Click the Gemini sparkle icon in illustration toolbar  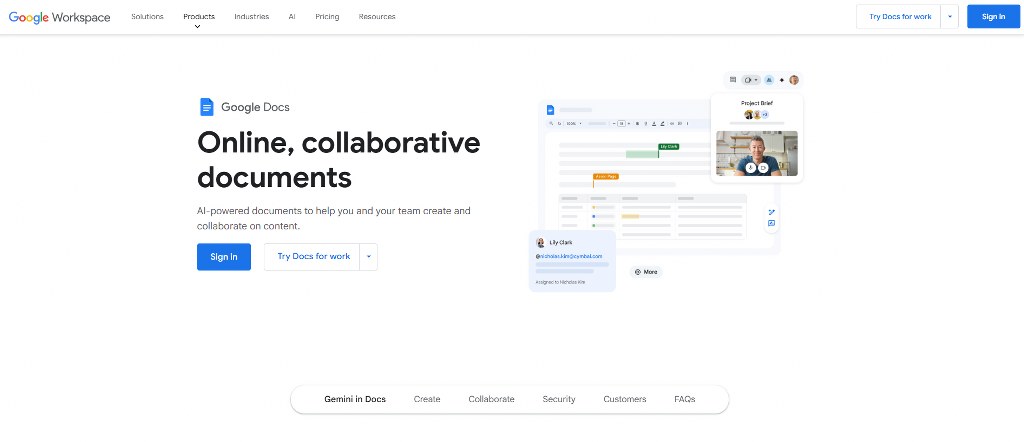pos(782,80)
